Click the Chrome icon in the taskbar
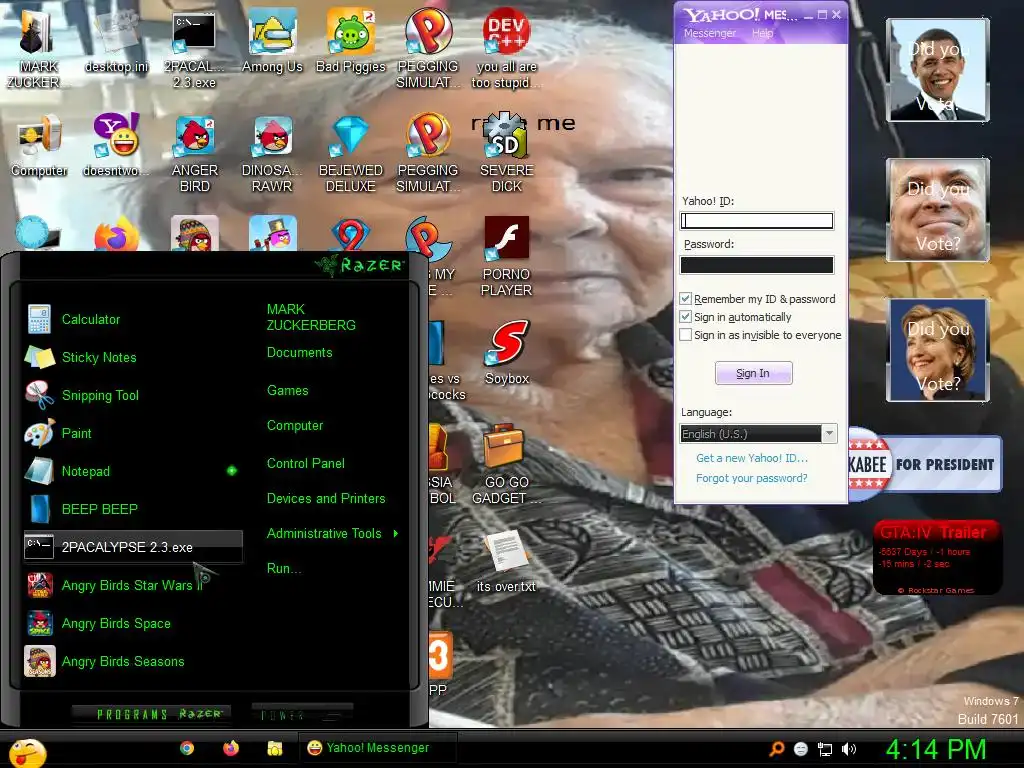The width and height of the screenshot is (1024, 768). click(187, 748)
